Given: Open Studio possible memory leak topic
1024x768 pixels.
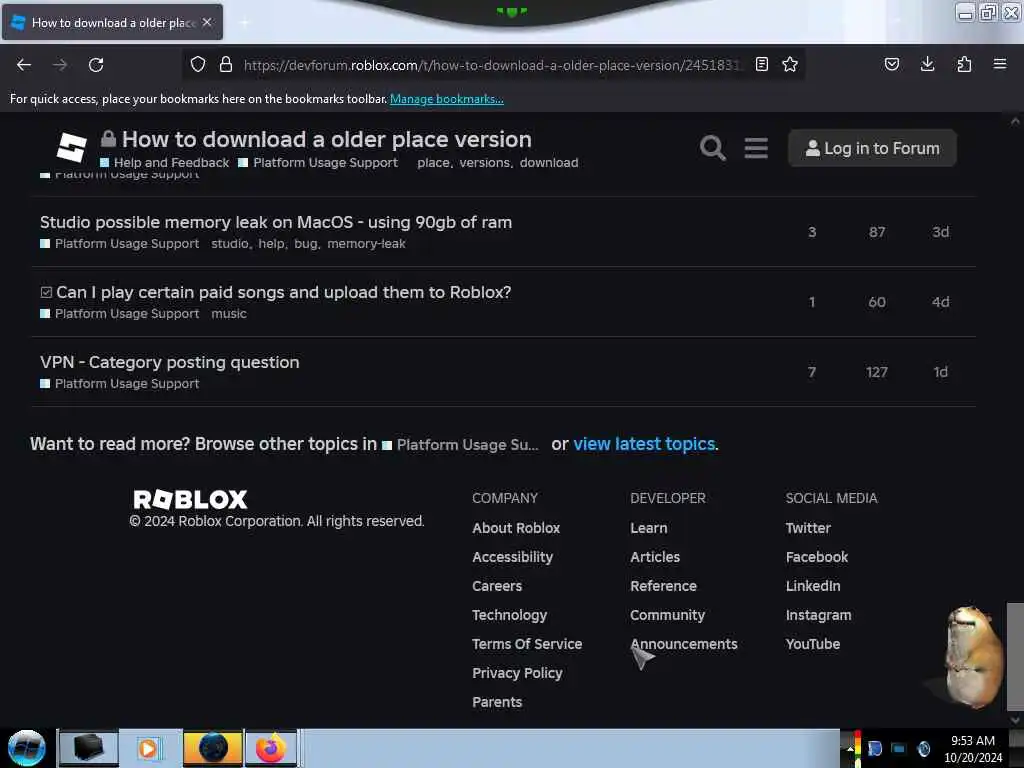Looking at the screenshot, I should pyautogui.click(x=276, y=222).
